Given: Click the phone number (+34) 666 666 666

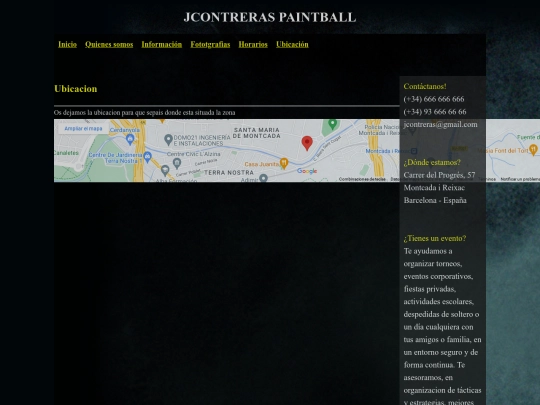Looking at the screenshot, I should pyautogui.click(x=434, y=99).
